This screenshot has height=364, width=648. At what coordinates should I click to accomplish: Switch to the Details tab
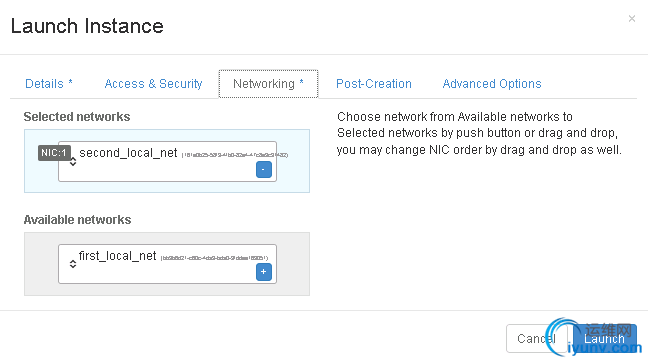point(49,84)
